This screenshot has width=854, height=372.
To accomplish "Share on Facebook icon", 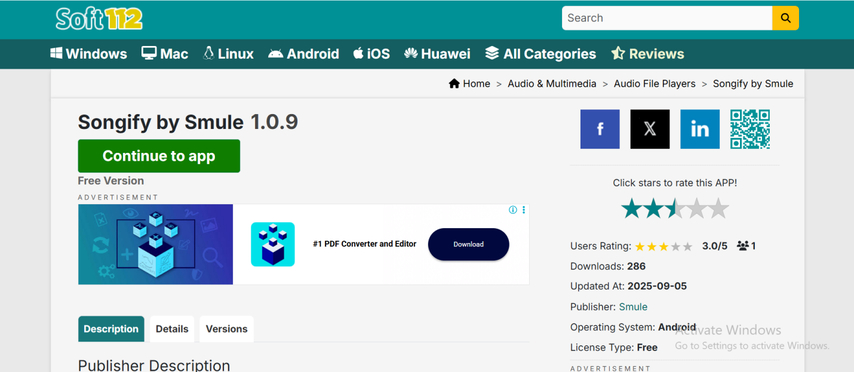I will 600,129.
